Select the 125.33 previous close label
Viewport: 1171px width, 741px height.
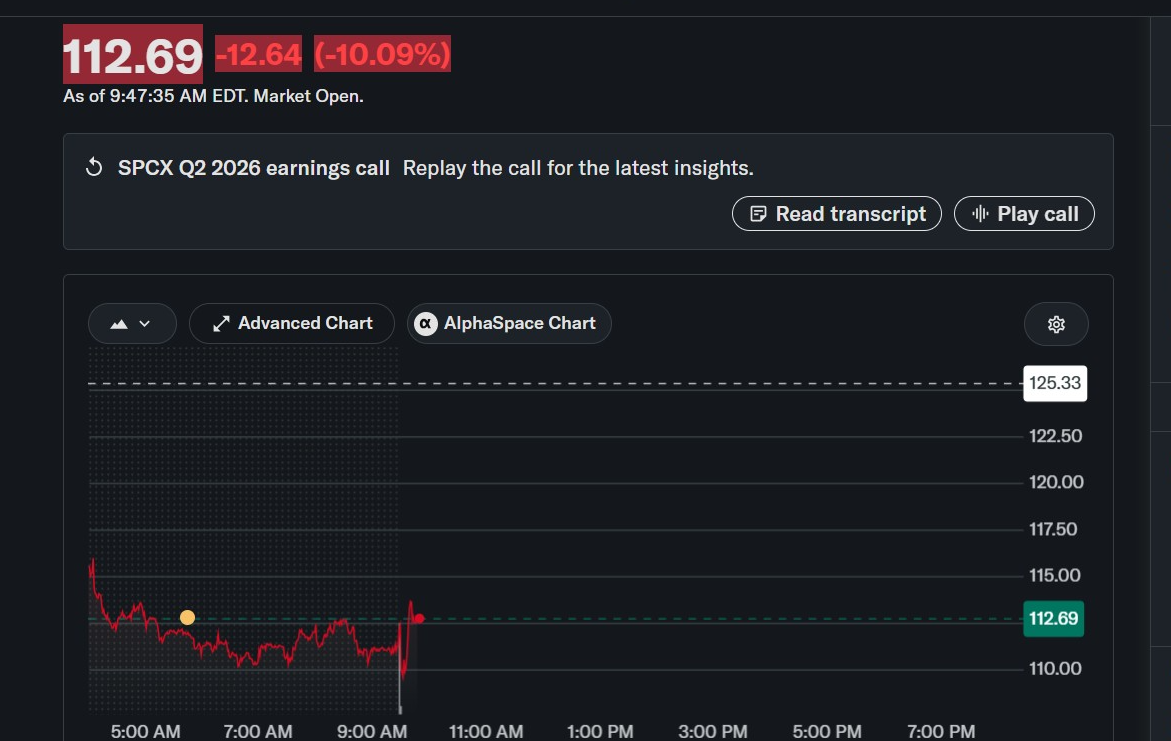1055,383
